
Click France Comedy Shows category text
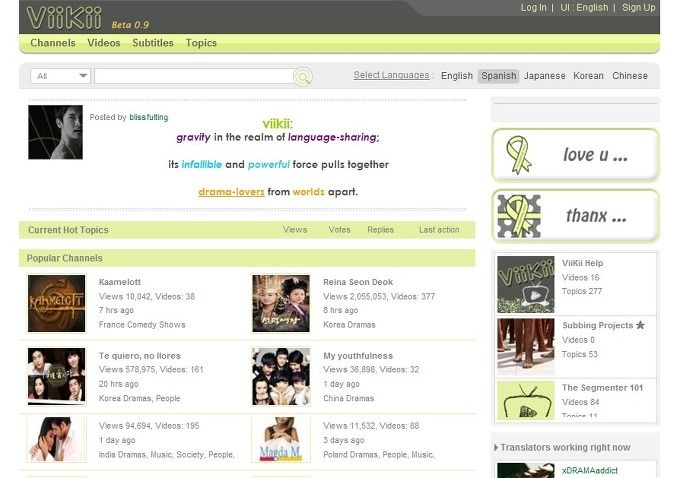[x=142, y=325]
